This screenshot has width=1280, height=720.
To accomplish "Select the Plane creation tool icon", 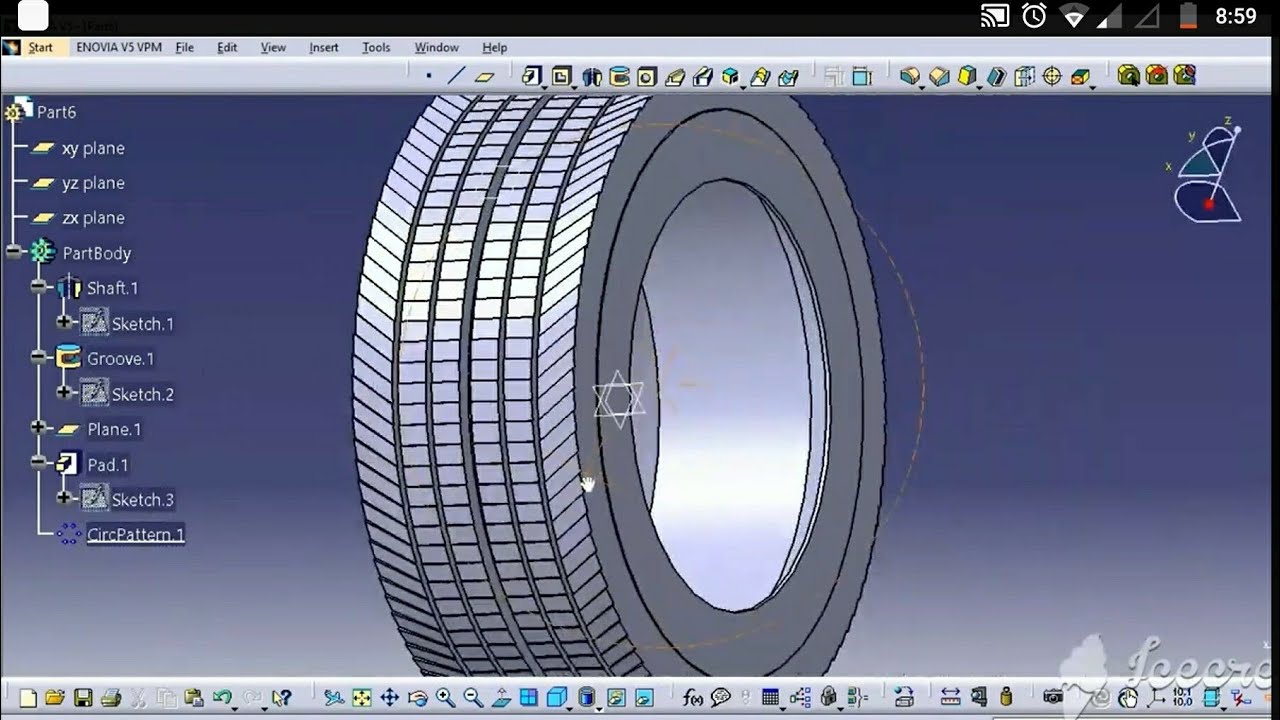I will tap(484, 76).
